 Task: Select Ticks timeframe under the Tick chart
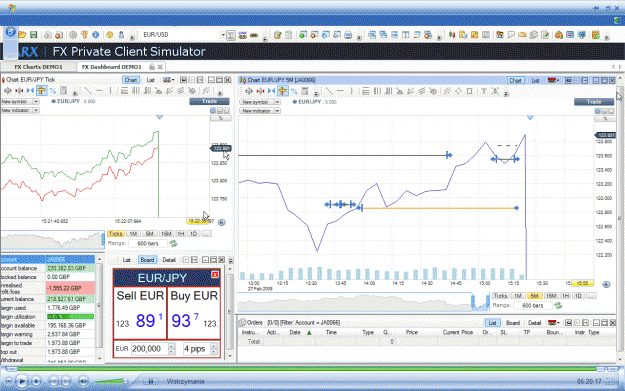tap(116, 234)
